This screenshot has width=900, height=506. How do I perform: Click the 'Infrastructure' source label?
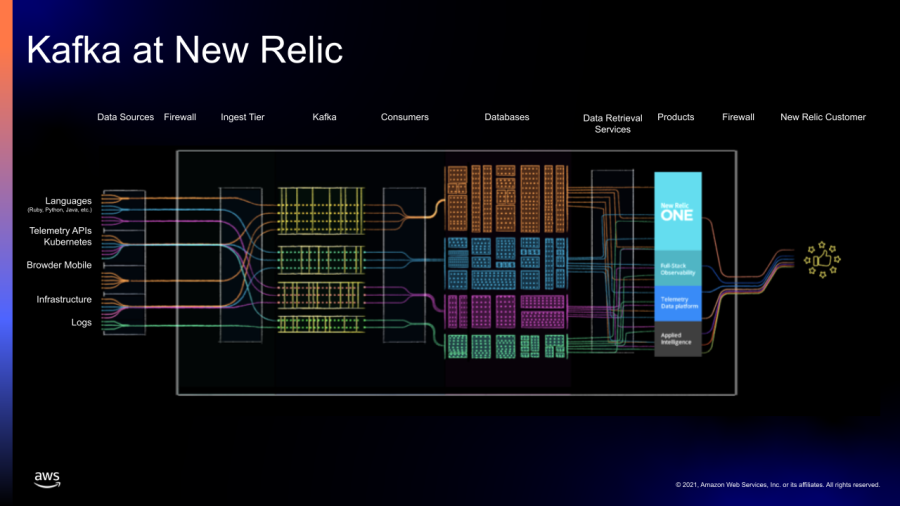pyautogui.click(x=64, y=299)
